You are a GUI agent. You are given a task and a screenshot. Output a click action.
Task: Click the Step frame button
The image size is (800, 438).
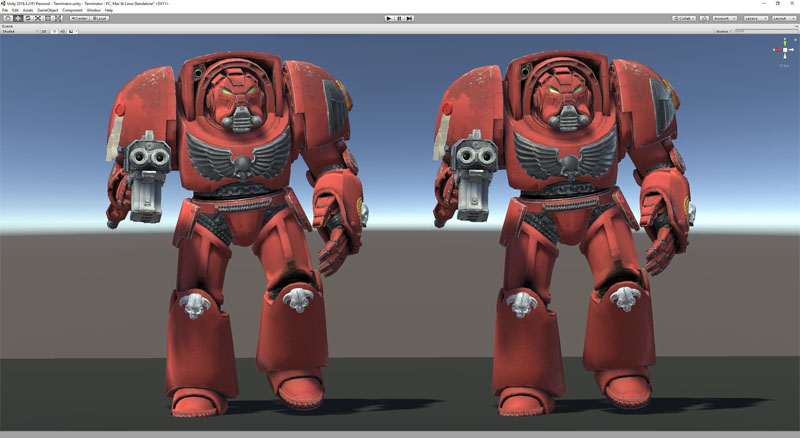(x=410, y=18)
